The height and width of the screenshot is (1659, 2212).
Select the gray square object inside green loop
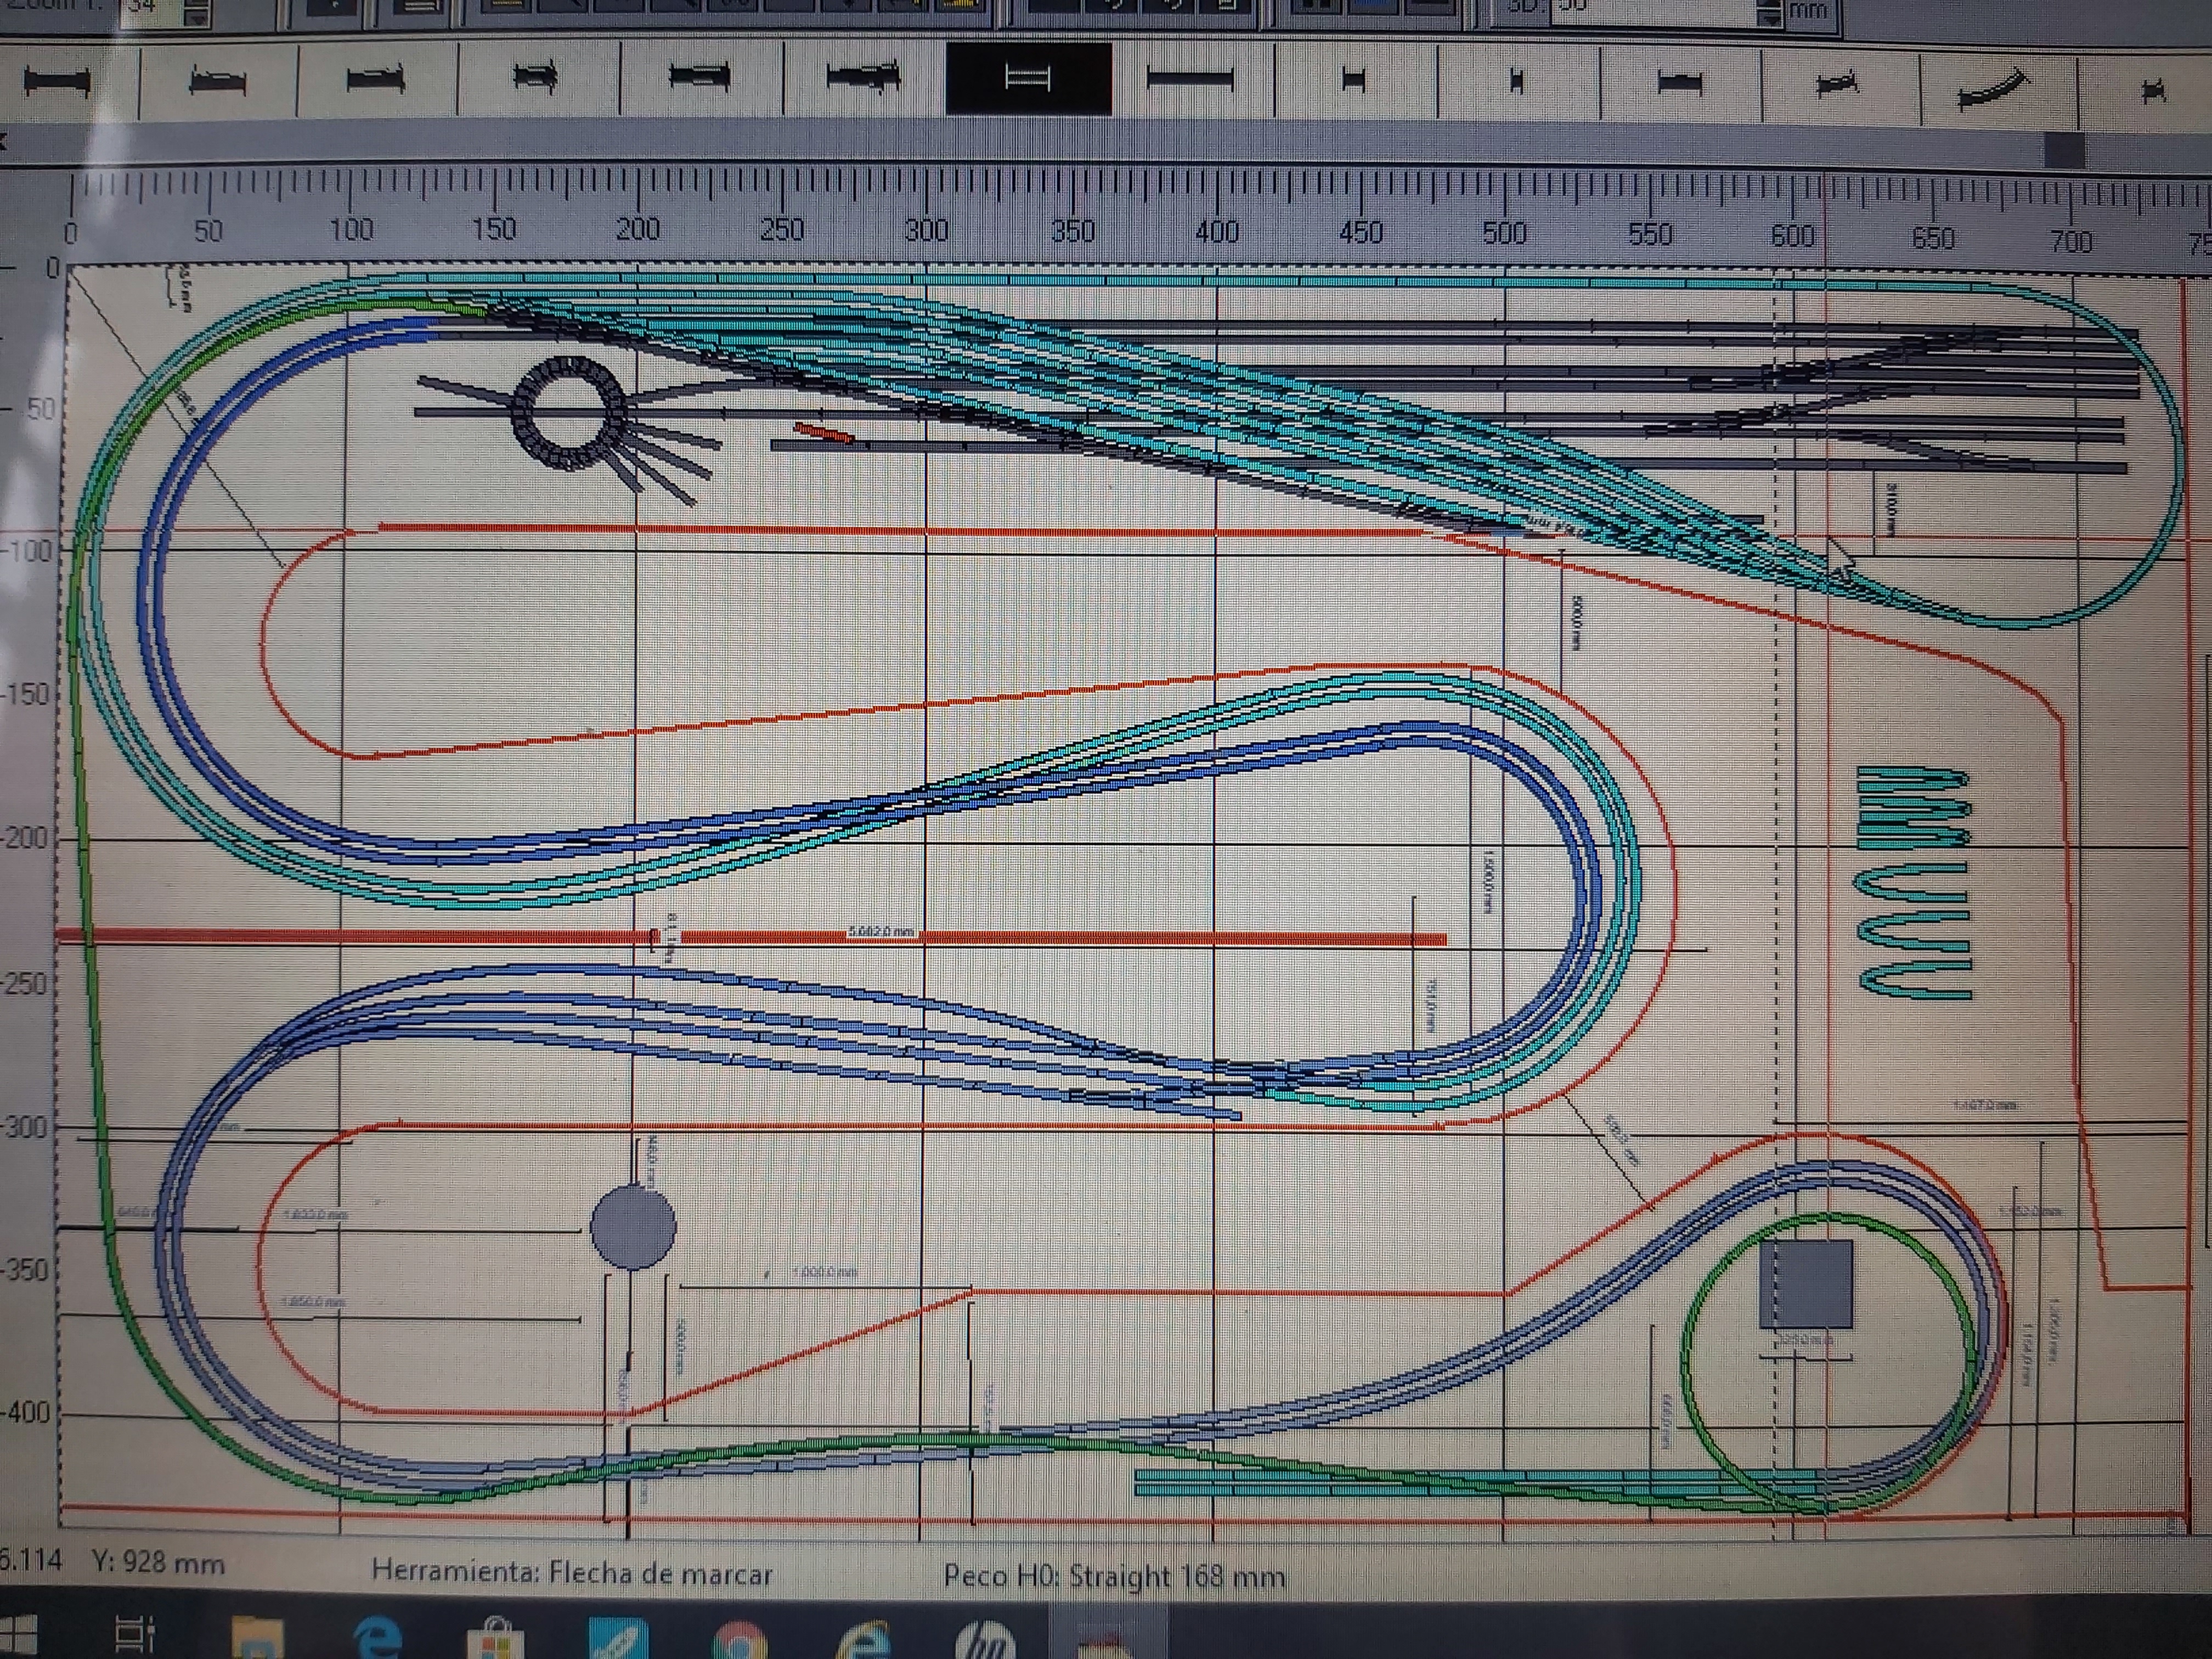(1806, 1285)
